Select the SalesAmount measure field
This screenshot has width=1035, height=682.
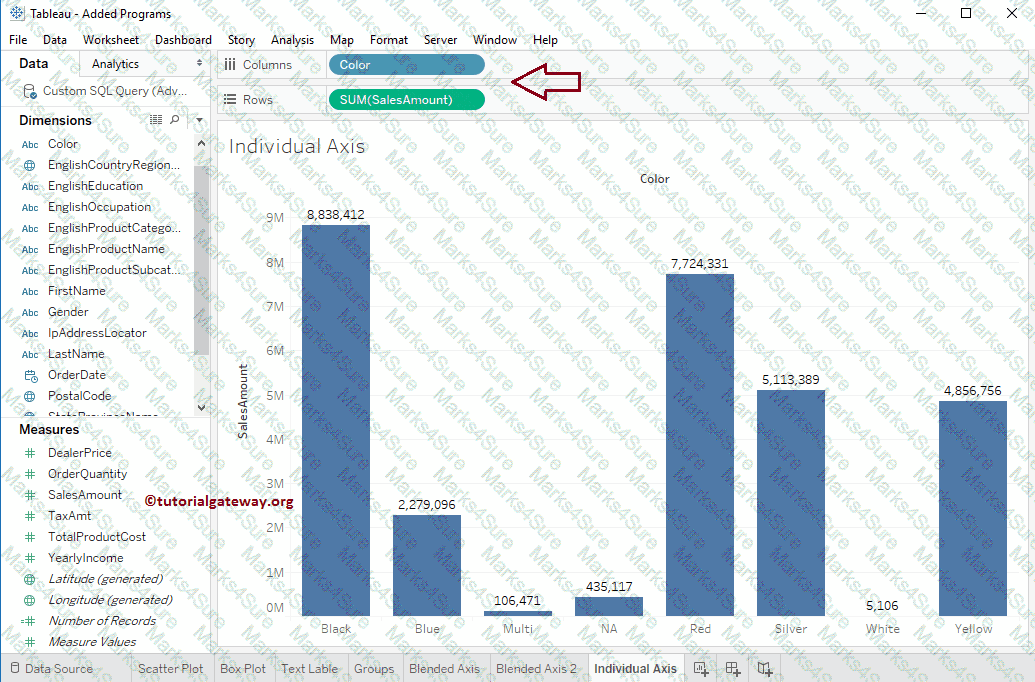[85, 495]
